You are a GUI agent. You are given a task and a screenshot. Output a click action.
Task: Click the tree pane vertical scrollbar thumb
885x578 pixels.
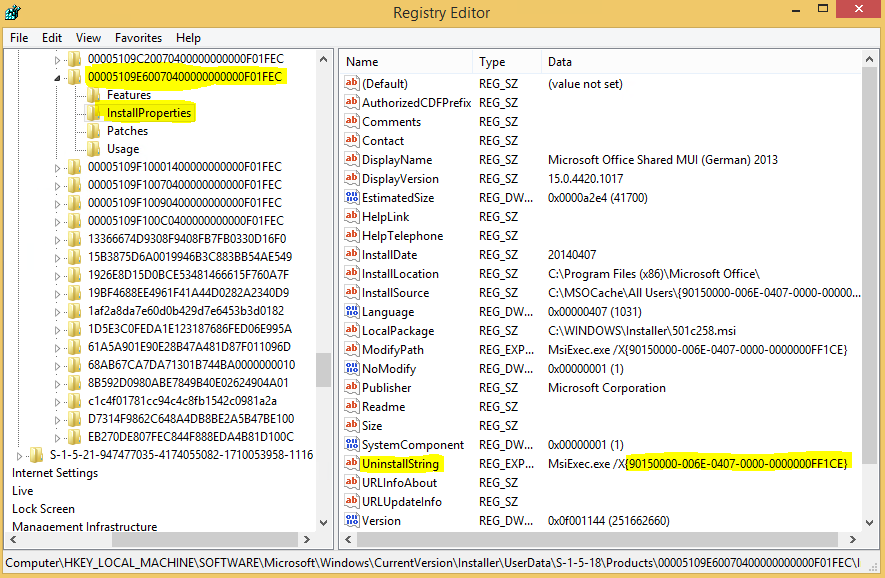tap(323, 370)
